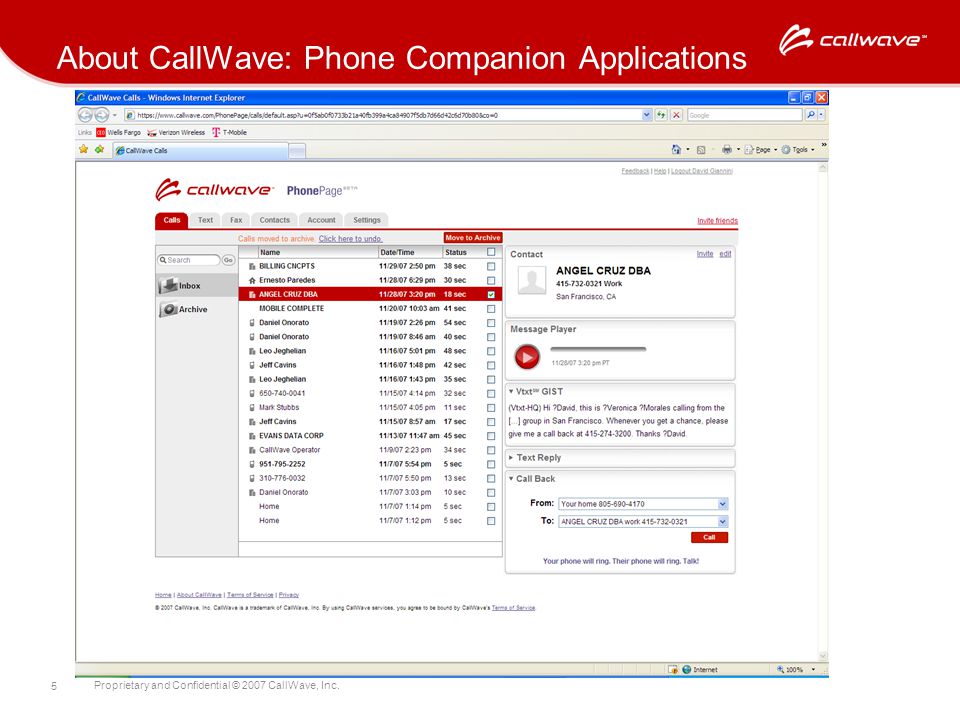Click the calls Search input field
The height and width of the screenshot is (720, 960).
(x=189, y=260)
